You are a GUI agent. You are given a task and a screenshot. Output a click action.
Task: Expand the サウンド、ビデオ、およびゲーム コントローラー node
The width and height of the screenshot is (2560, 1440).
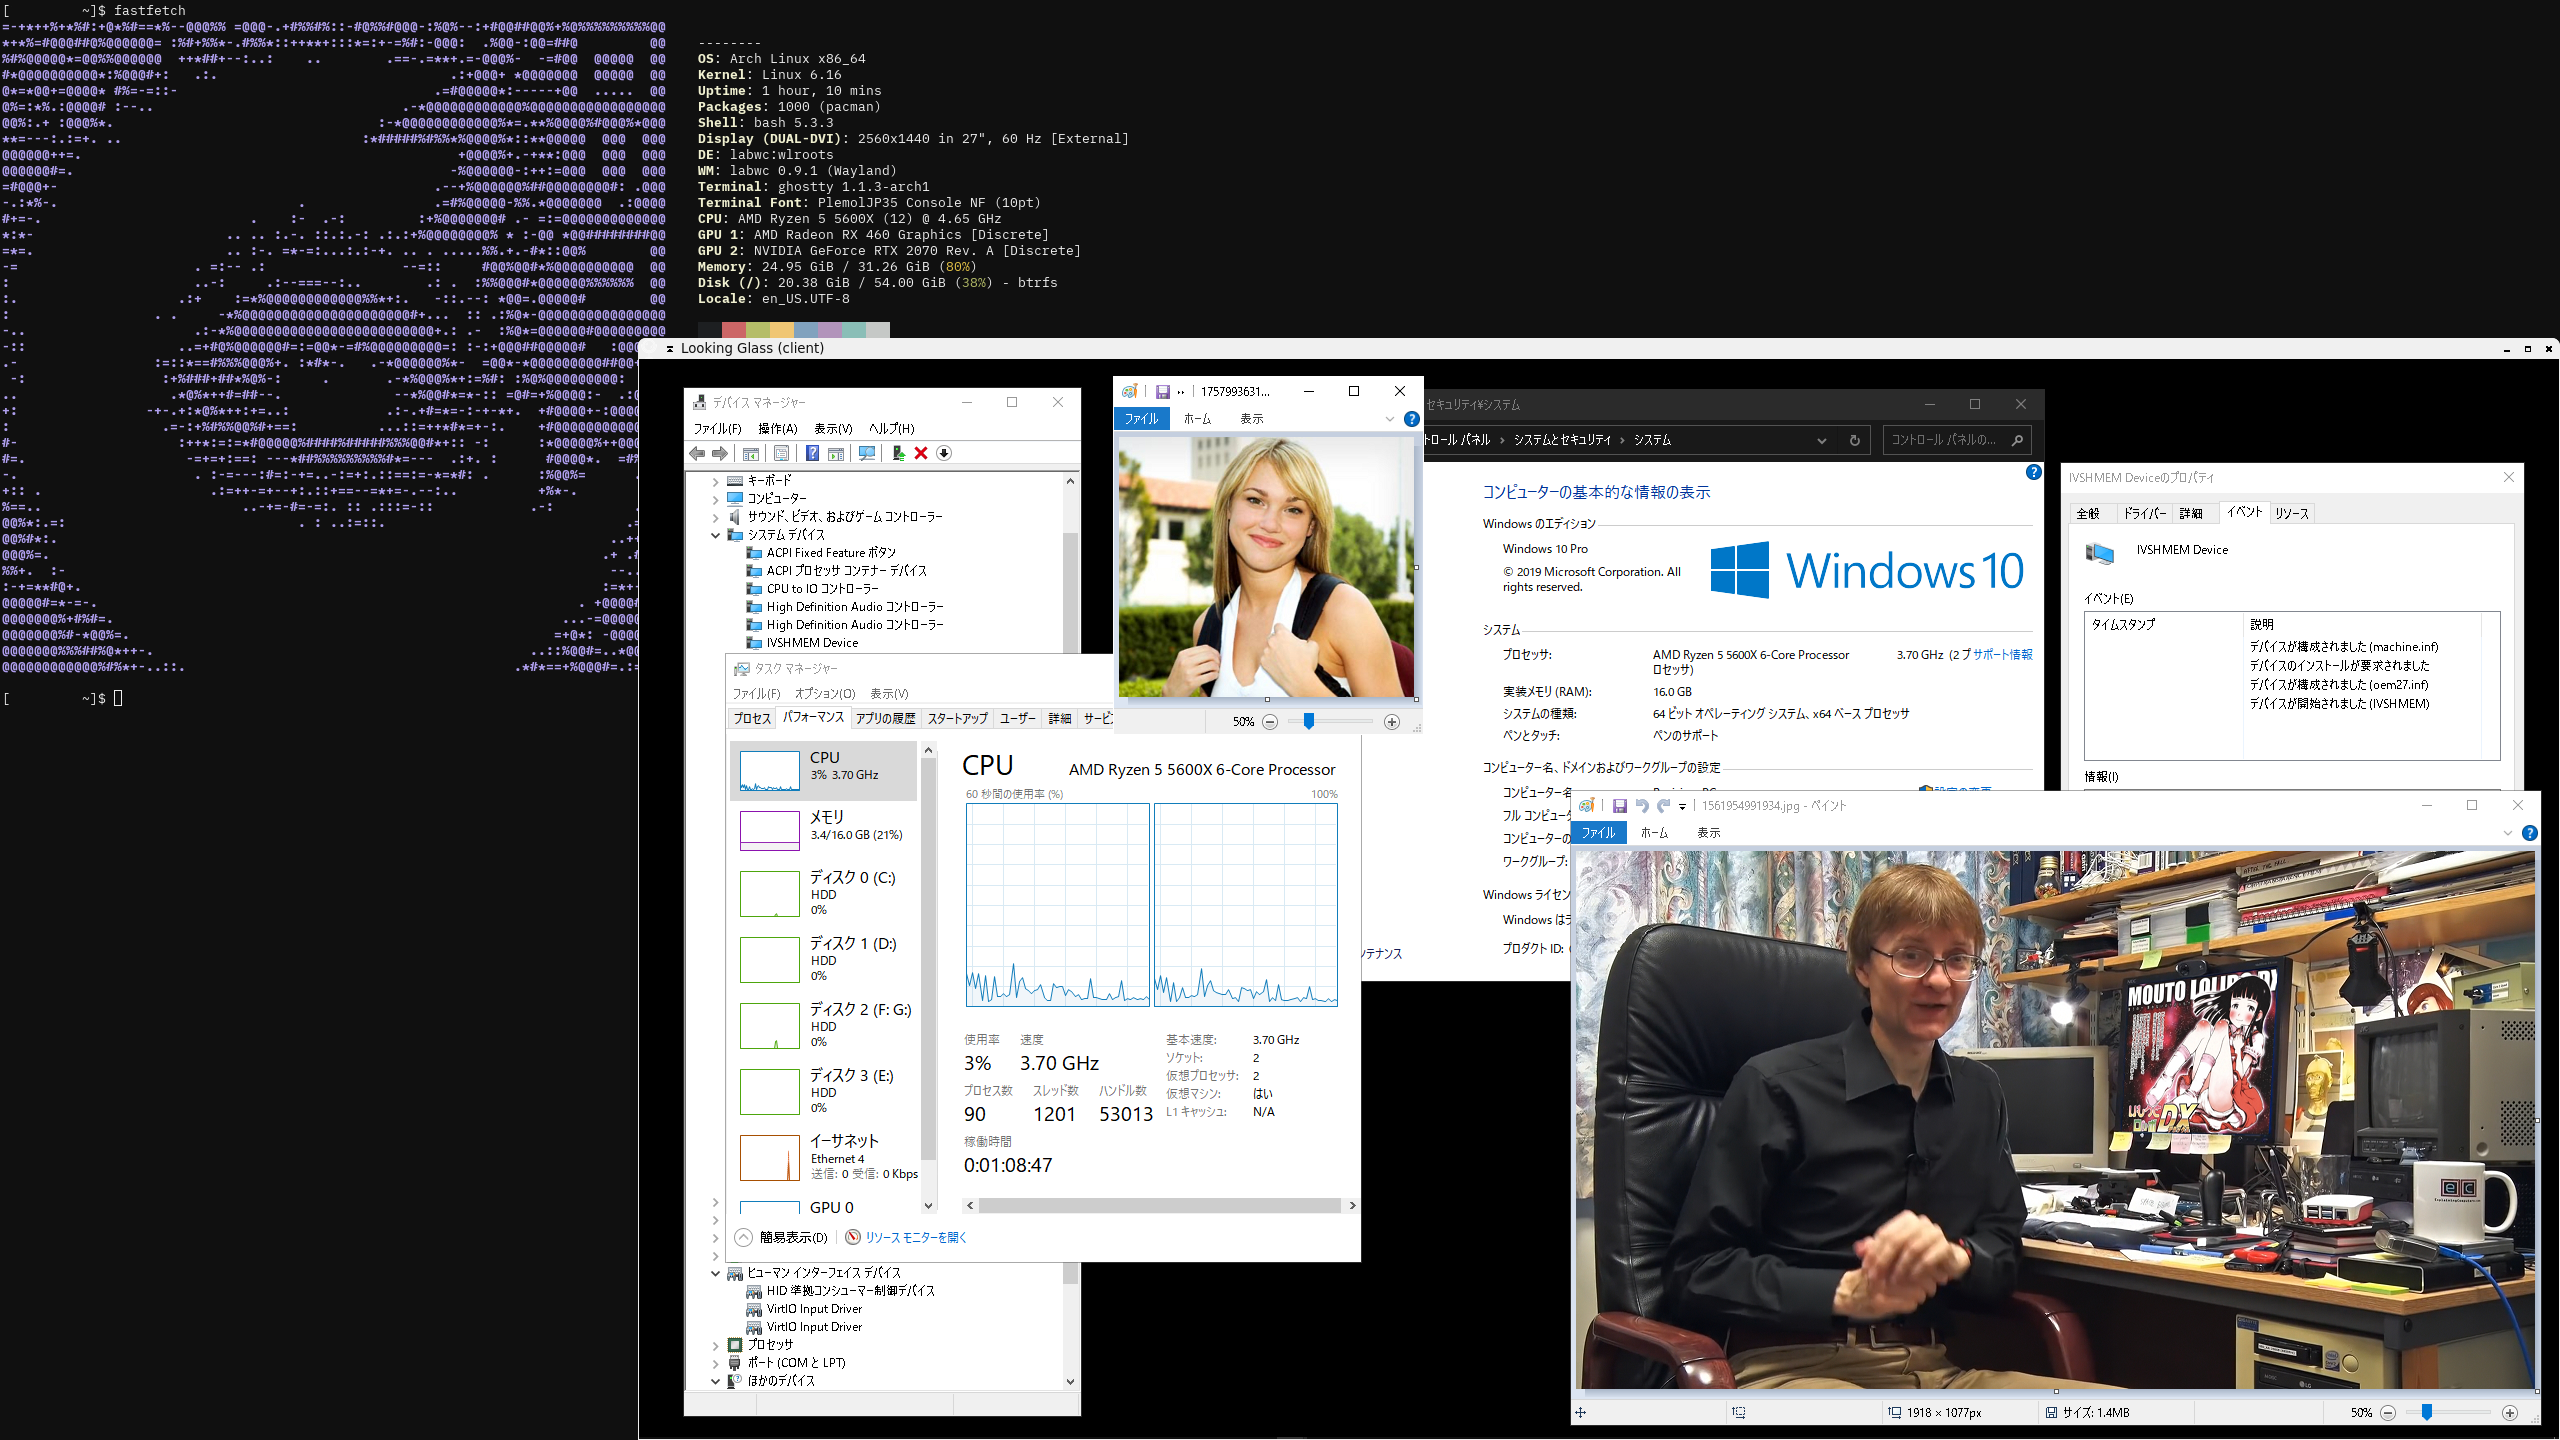(716, 517)
